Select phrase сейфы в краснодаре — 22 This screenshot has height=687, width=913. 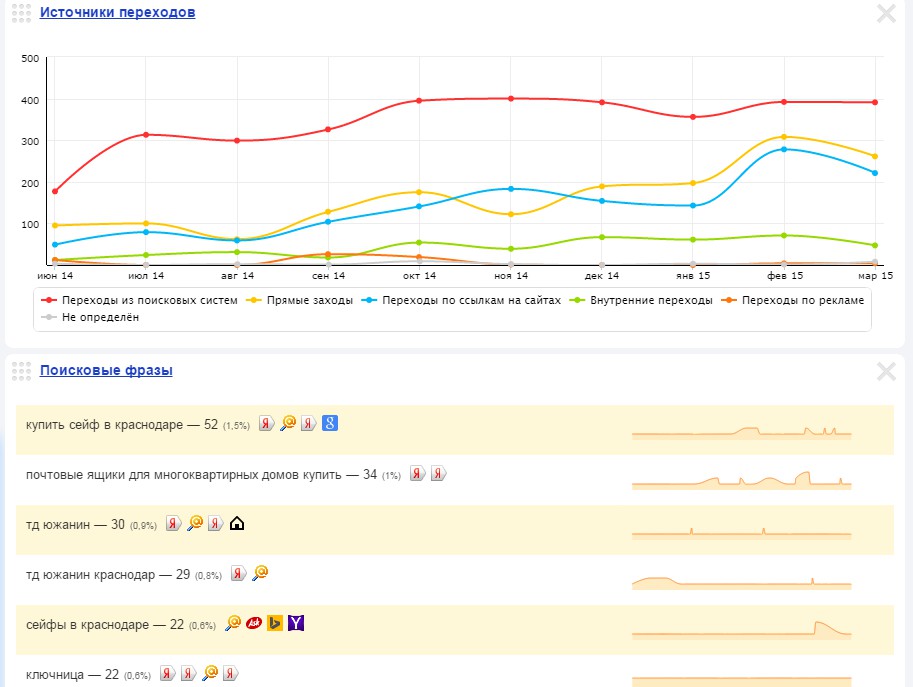click(x=105, y=625)
